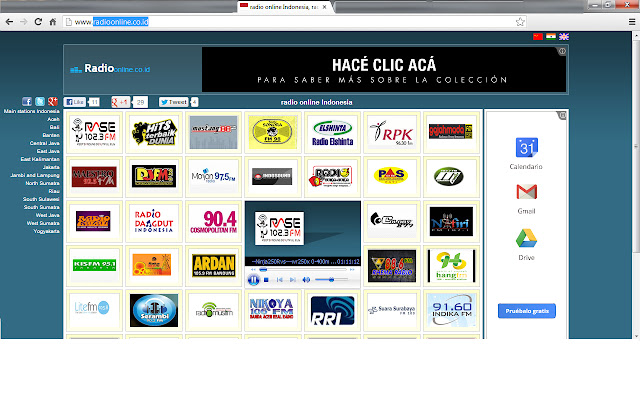Bookmark the page with the star icon
The width and height of the screenshot is (640, 400).
click(520, 22)
